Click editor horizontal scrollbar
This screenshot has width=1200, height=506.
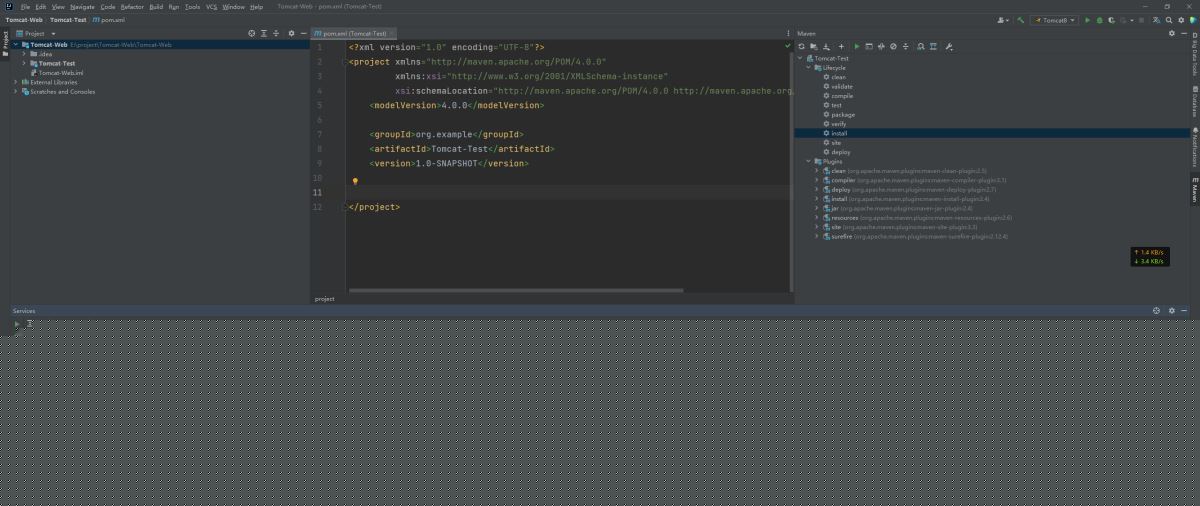(x=516, y=290)
